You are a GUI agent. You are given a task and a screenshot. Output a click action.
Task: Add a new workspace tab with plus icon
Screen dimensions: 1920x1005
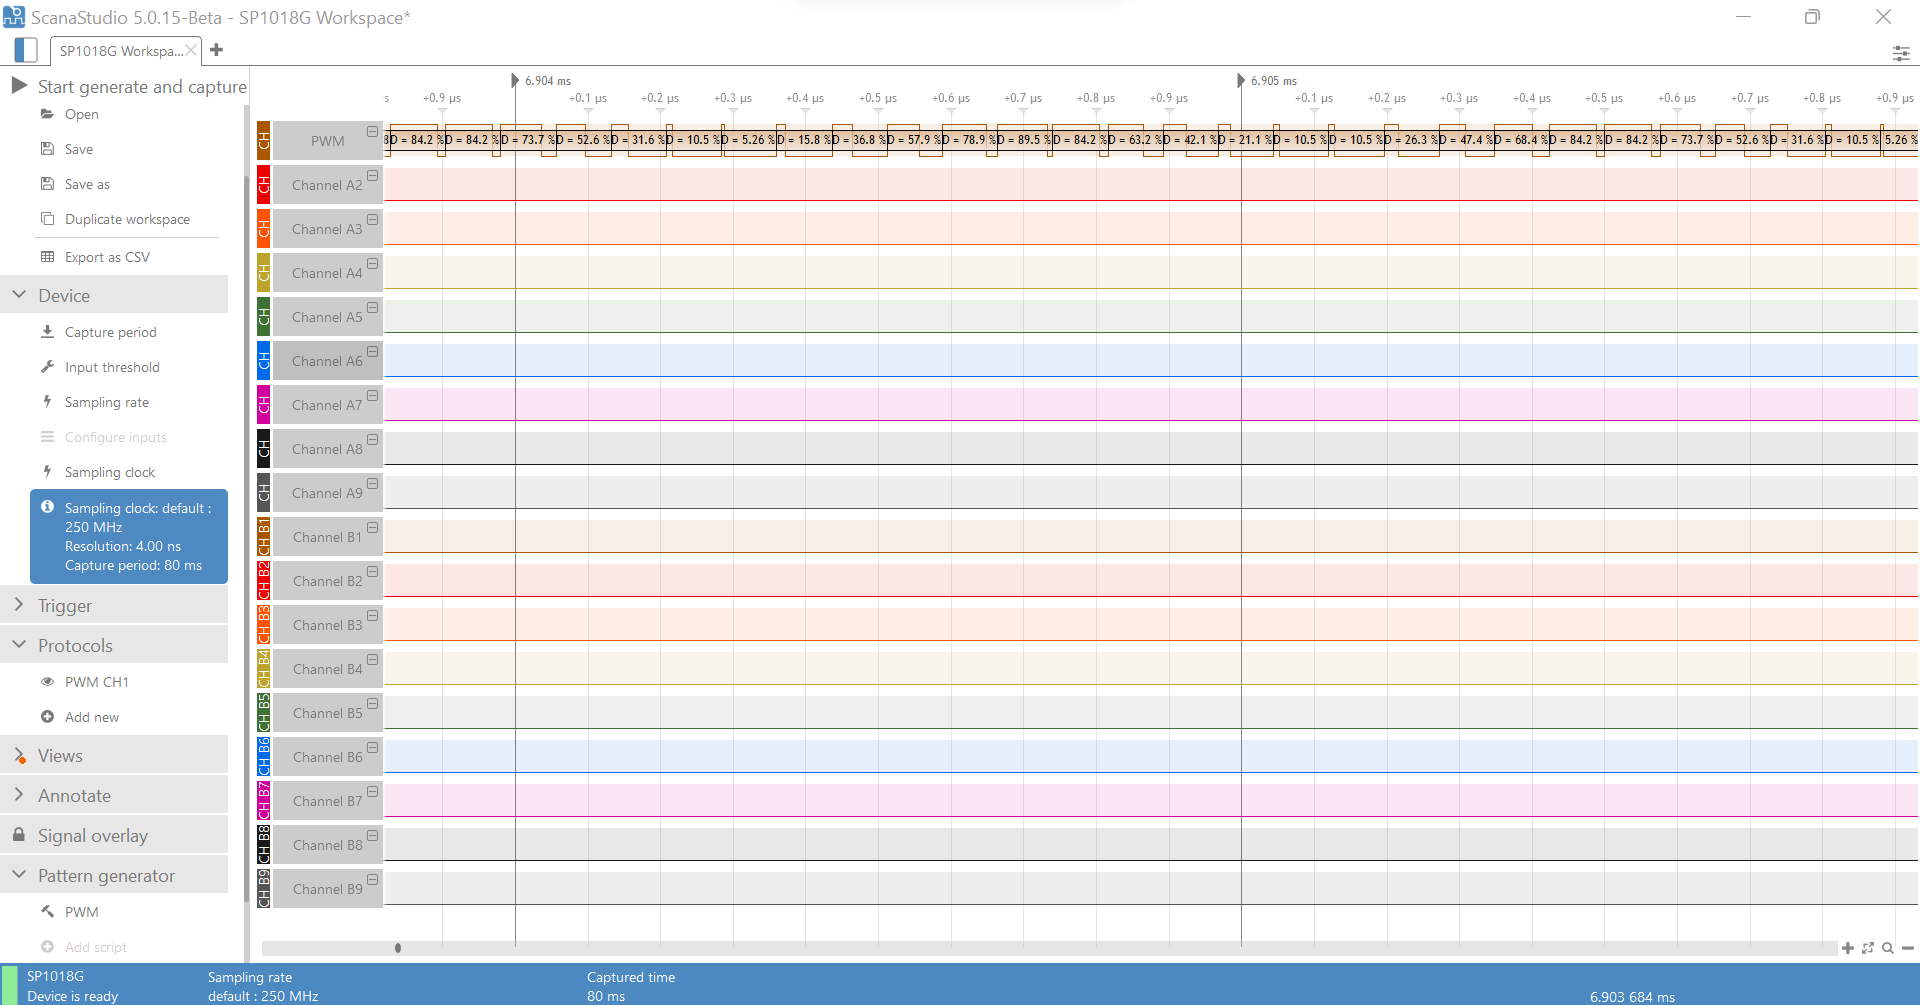pos(216,50)
